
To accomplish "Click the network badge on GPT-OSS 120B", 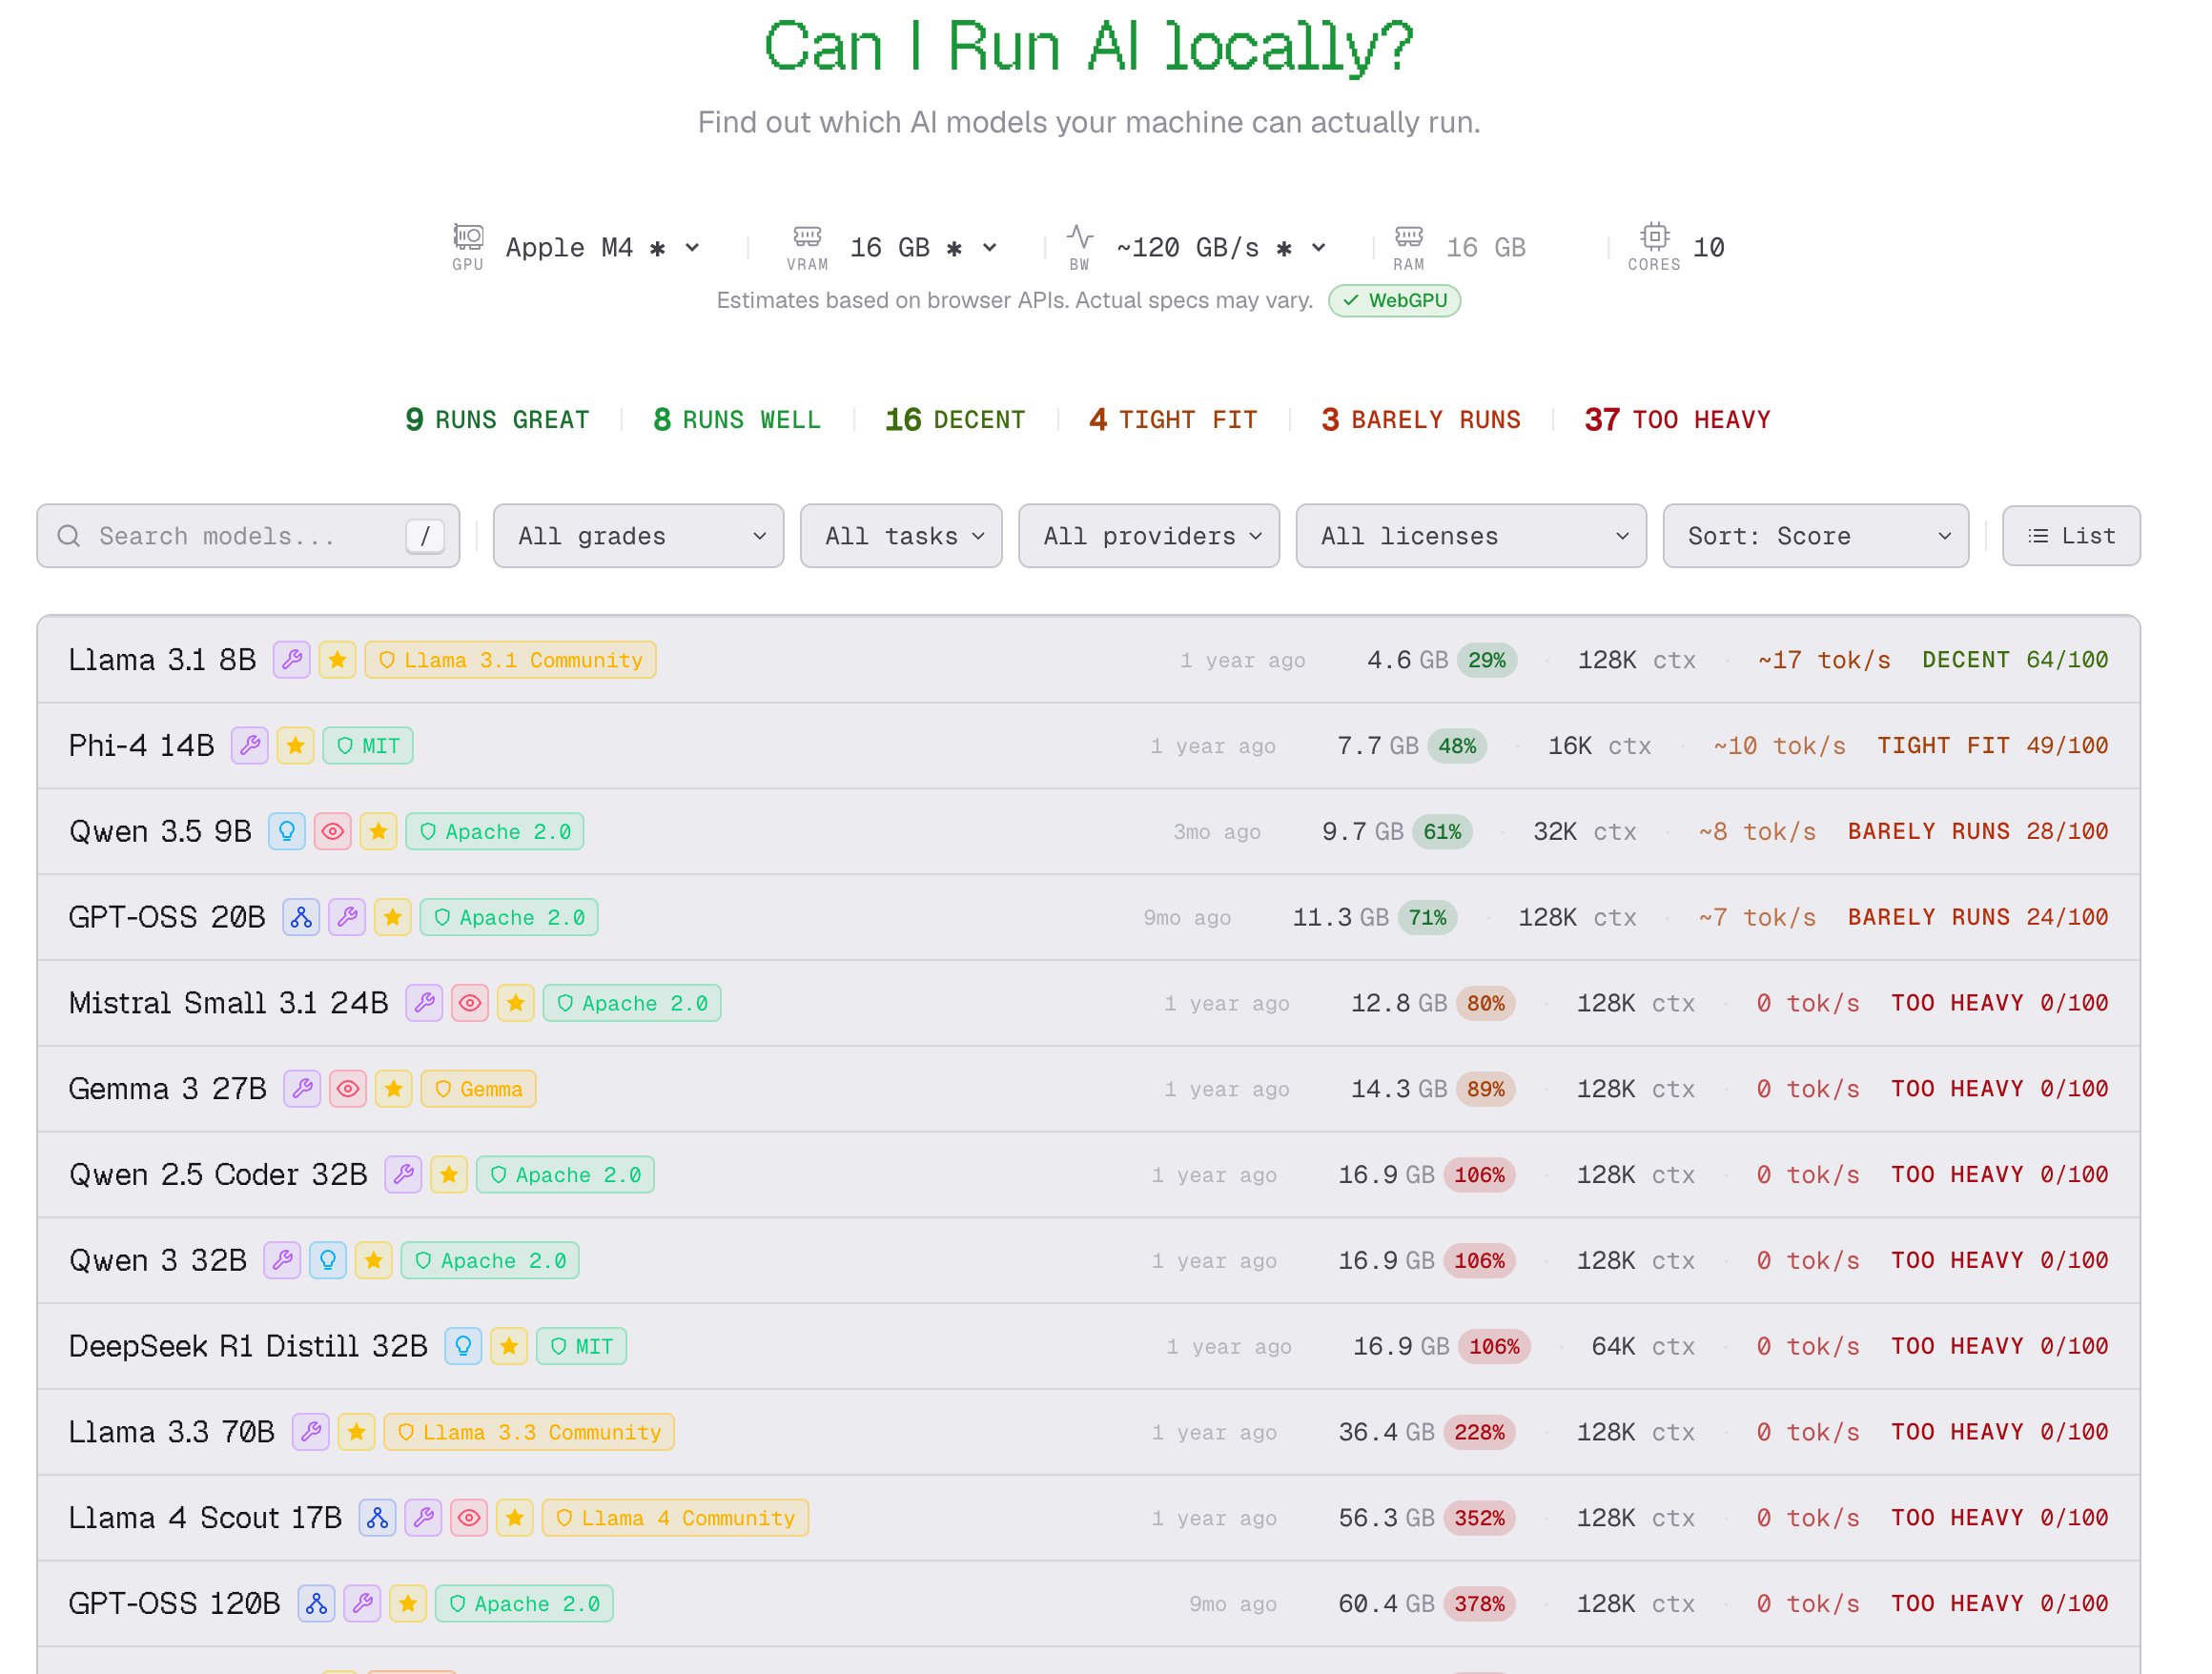I will (316, 1605).
